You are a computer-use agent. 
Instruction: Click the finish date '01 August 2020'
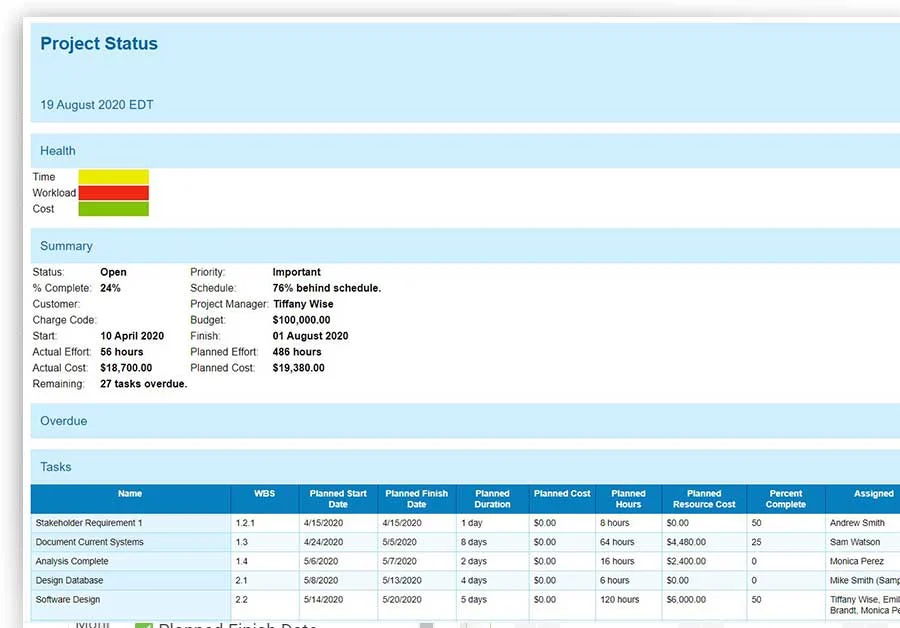pos(311,336)
